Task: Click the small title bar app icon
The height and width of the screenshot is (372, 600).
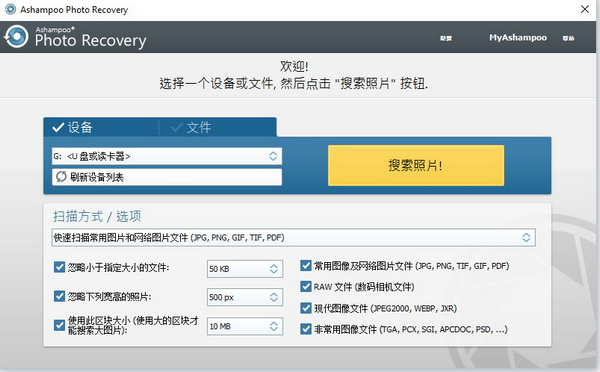Action: click(x=10, y=9)
